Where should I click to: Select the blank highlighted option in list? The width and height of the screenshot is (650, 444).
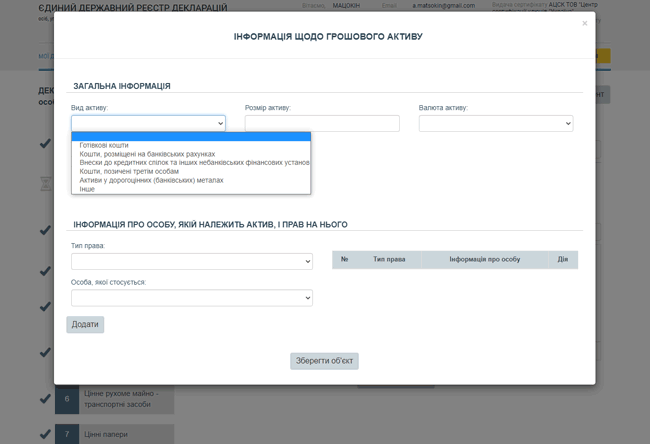coord(190,136)
